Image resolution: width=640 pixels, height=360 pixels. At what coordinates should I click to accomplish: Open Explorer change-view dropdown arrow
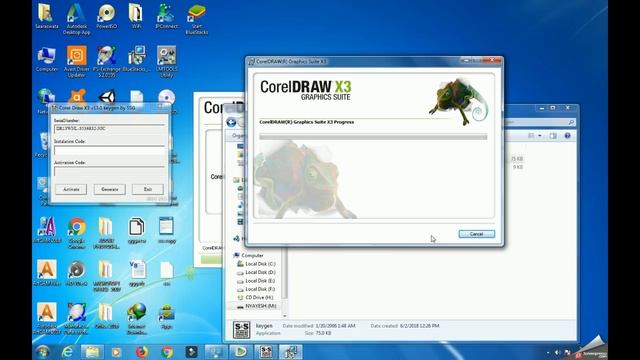pyautogui.click(x=540, y=136)
